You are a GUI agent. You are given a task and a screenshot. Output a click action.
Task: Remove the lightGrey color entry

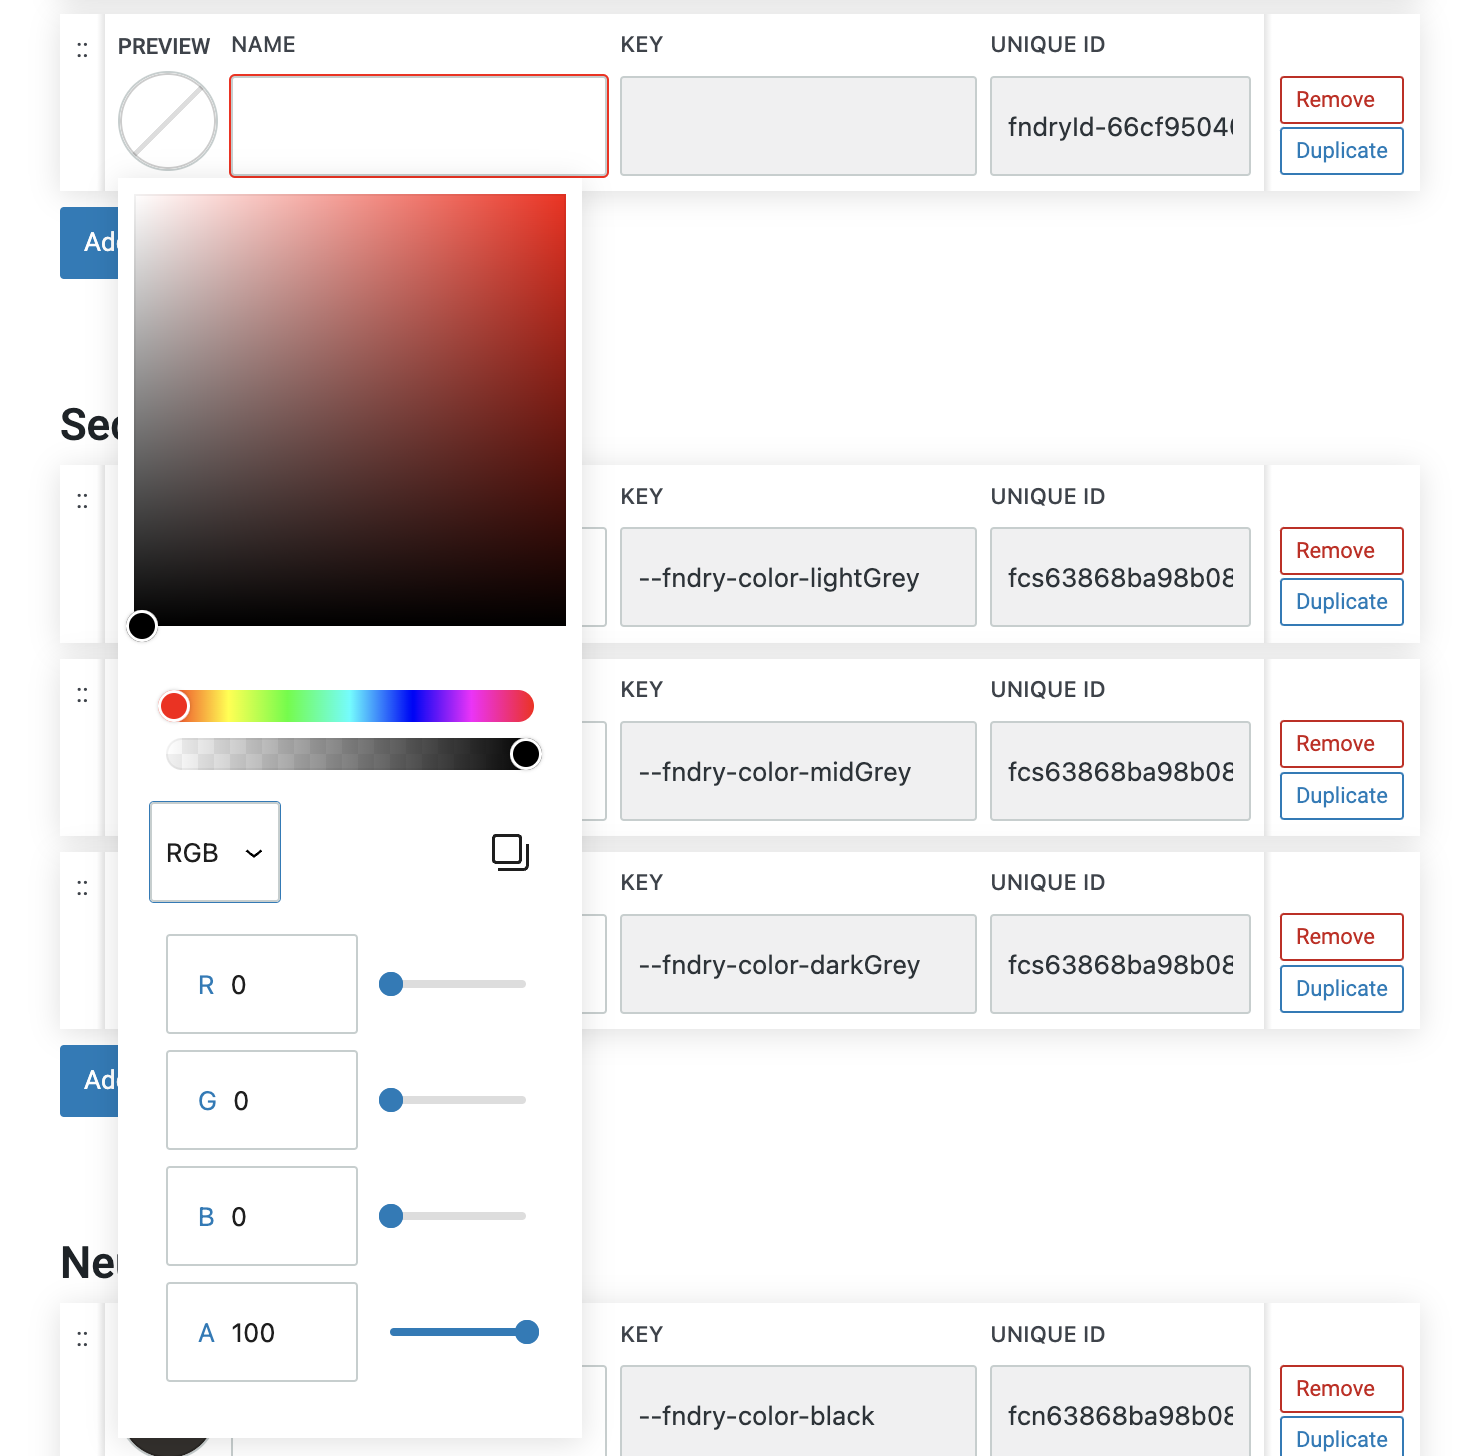coord(1341,551)
